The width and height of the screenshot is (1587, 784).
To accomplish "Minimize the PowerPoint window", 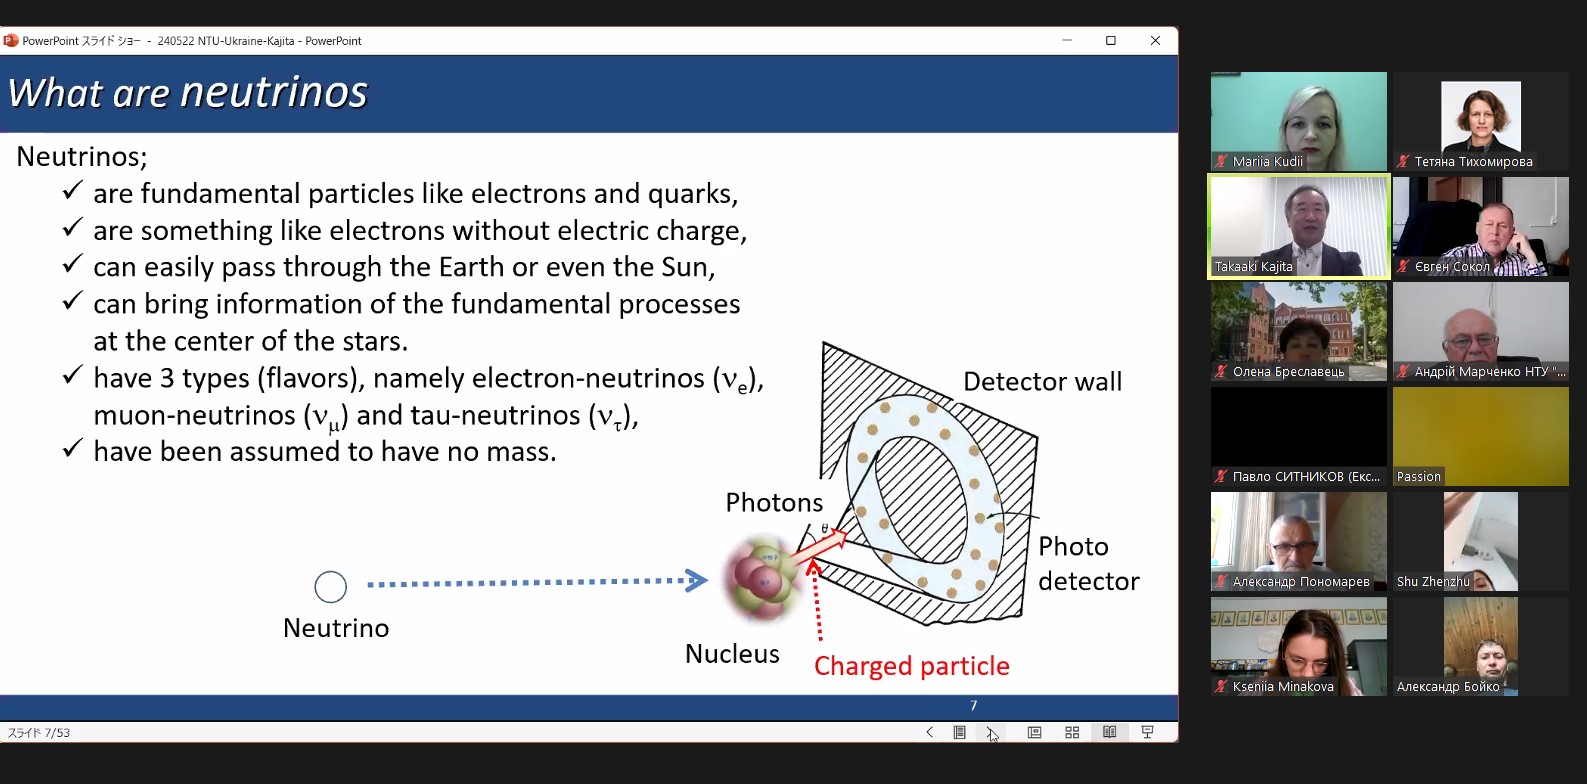I will [1067, 40].
